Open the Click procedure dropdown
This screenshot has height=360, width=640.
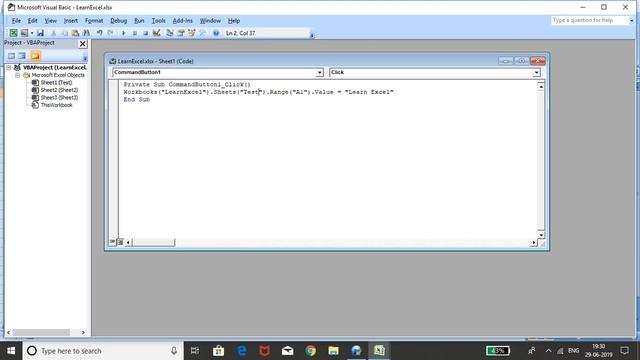[536, 72]
